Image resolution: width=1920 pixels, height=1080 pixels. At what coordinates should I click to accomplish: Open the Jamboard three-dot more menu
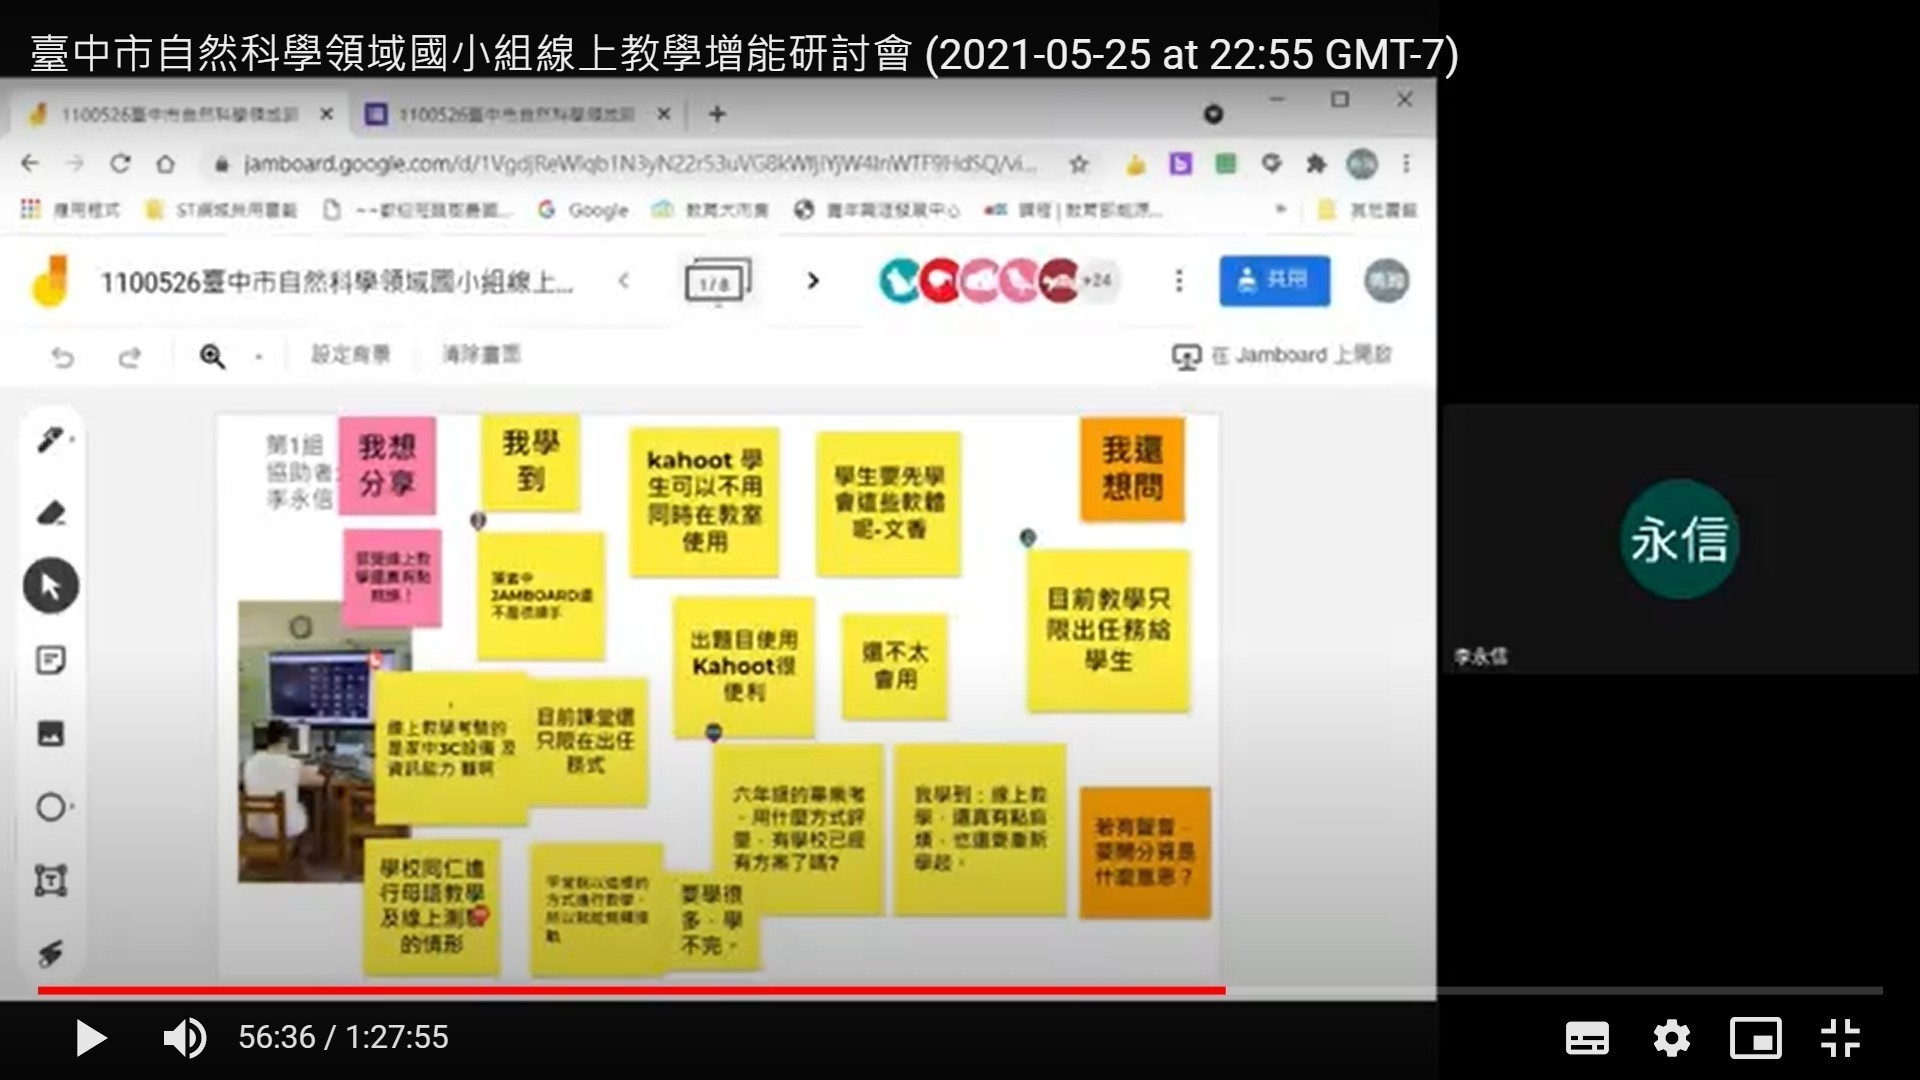click(1179, 281)
